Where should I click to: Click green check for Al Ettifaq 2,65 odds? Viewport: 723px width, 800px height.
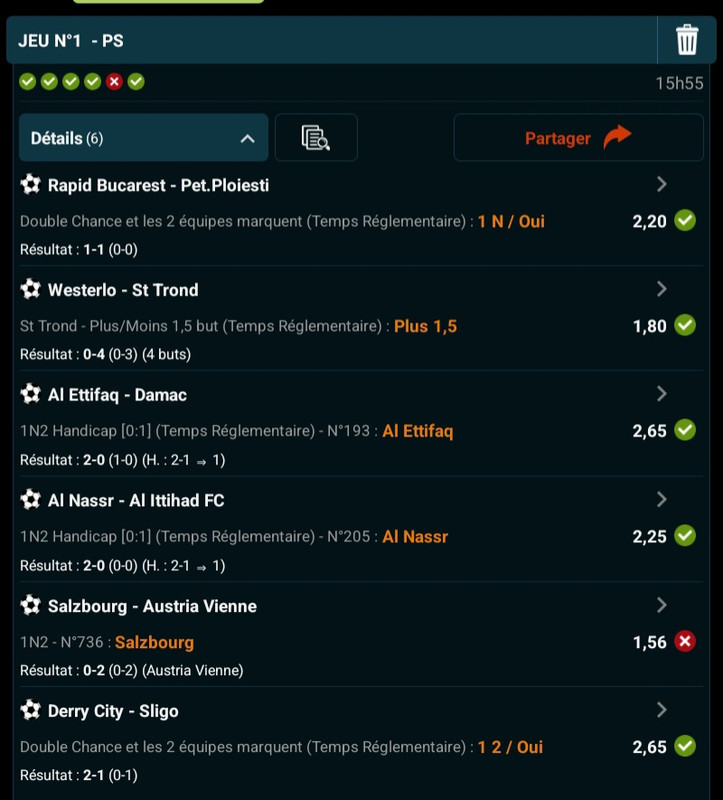(685, 430)
